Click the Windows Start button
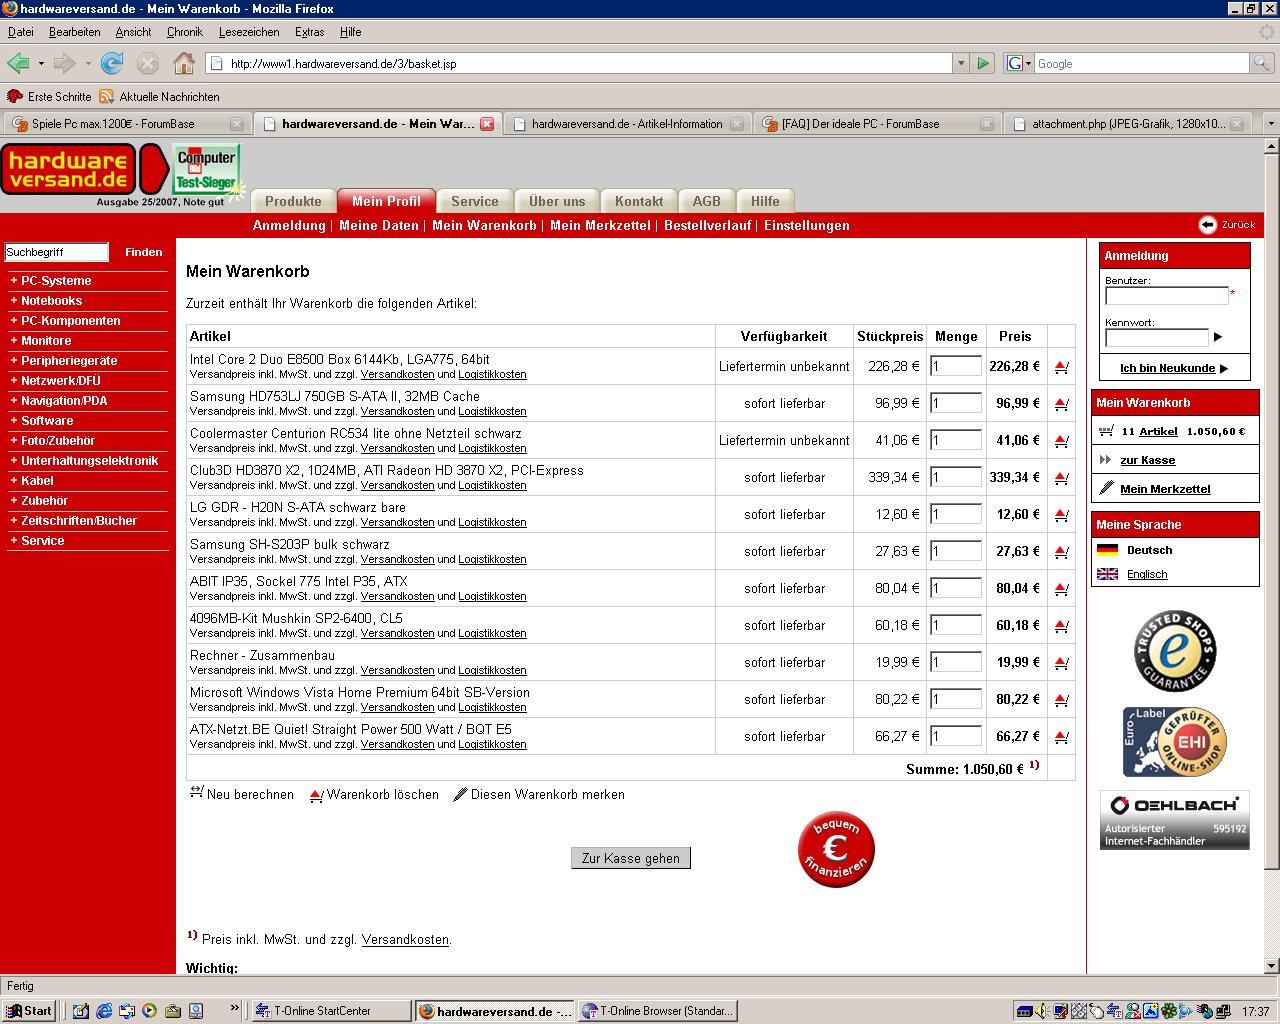 pos(28,1011)
